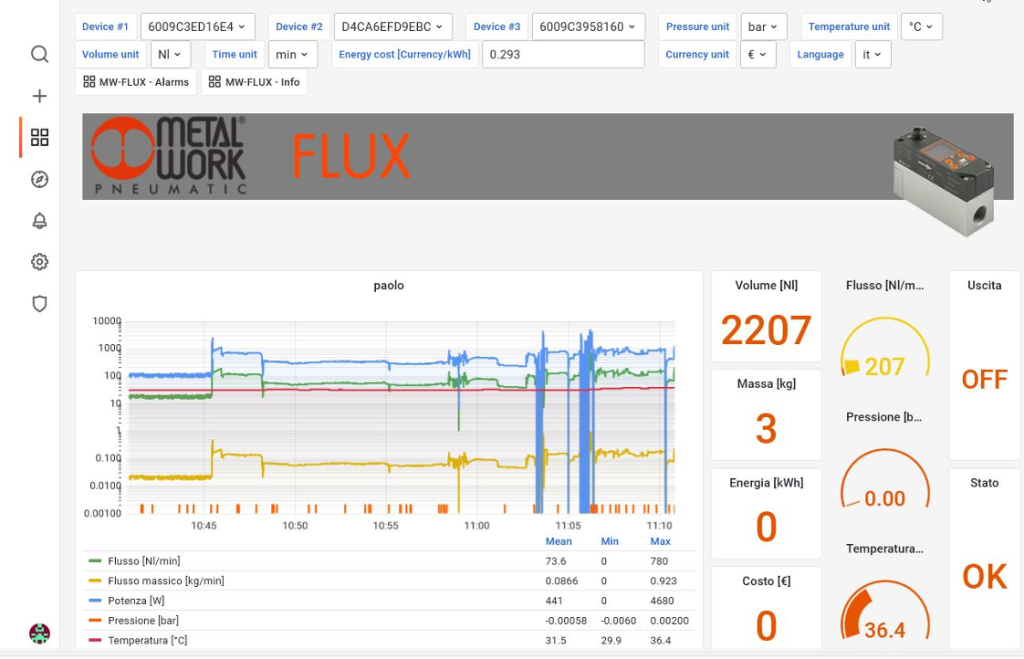Open the Device #3 dropdown 6009C3958160
The image size is (1024, 659).
588,27
